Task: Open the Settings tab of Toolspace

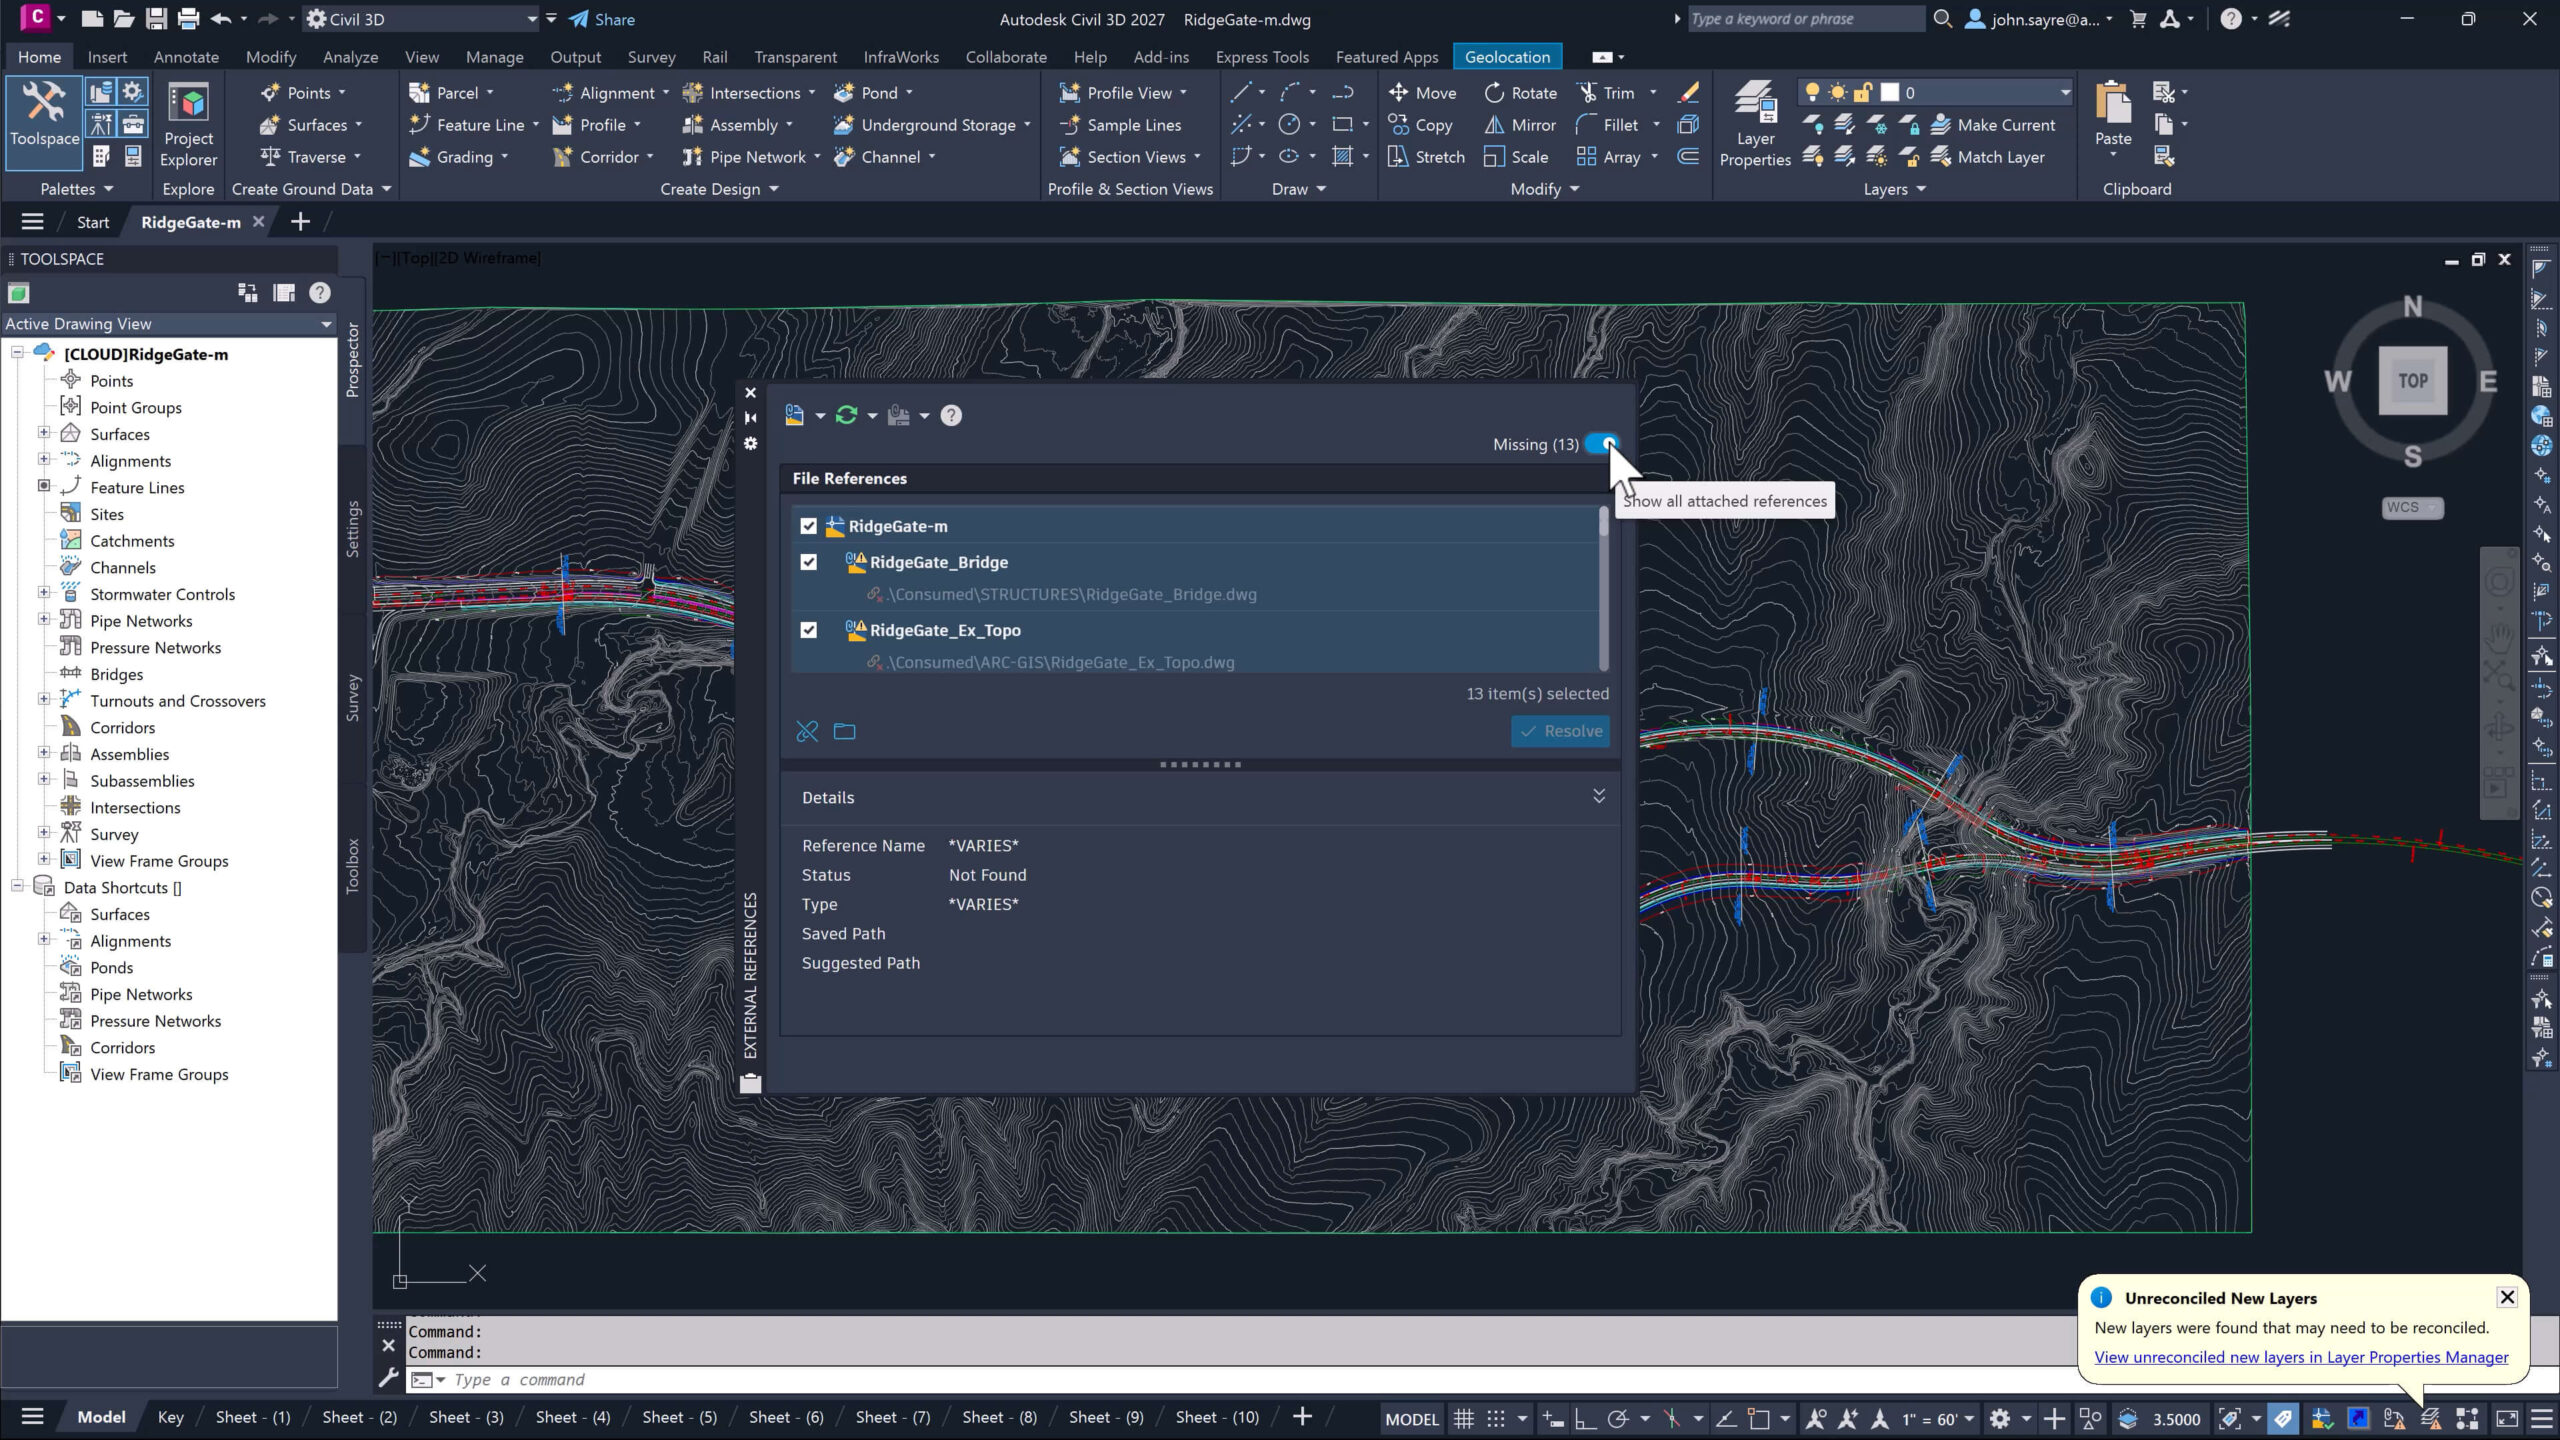Action: tap(352, 528)
